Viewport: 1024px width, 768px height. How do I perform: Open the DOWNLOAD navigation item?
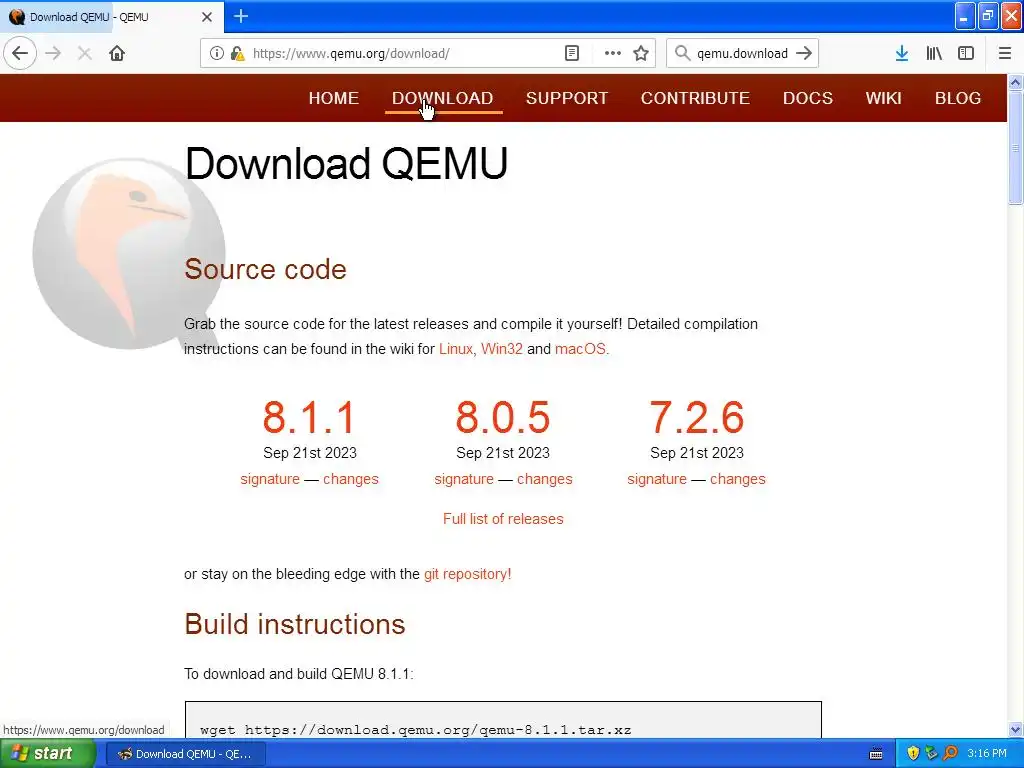point(443,98)
